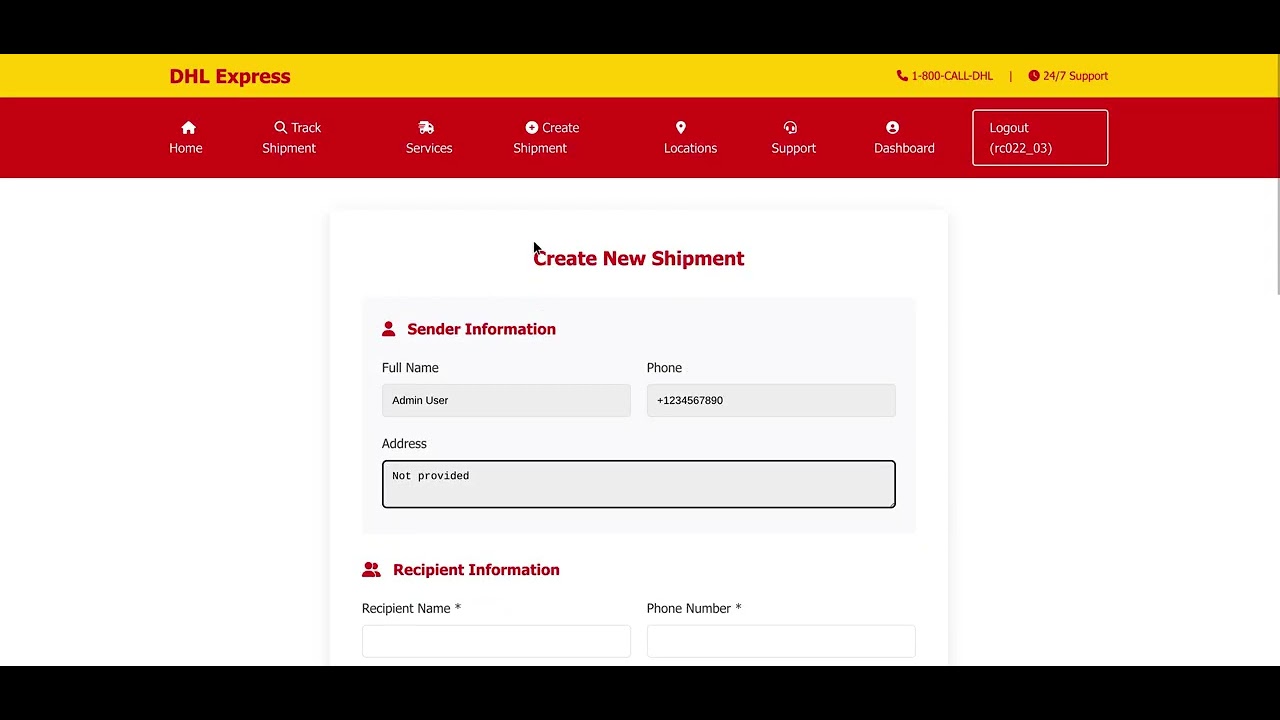The height and width of the screenshot is (720, 1280).
Task: Click the Address label
Action: 404,444
